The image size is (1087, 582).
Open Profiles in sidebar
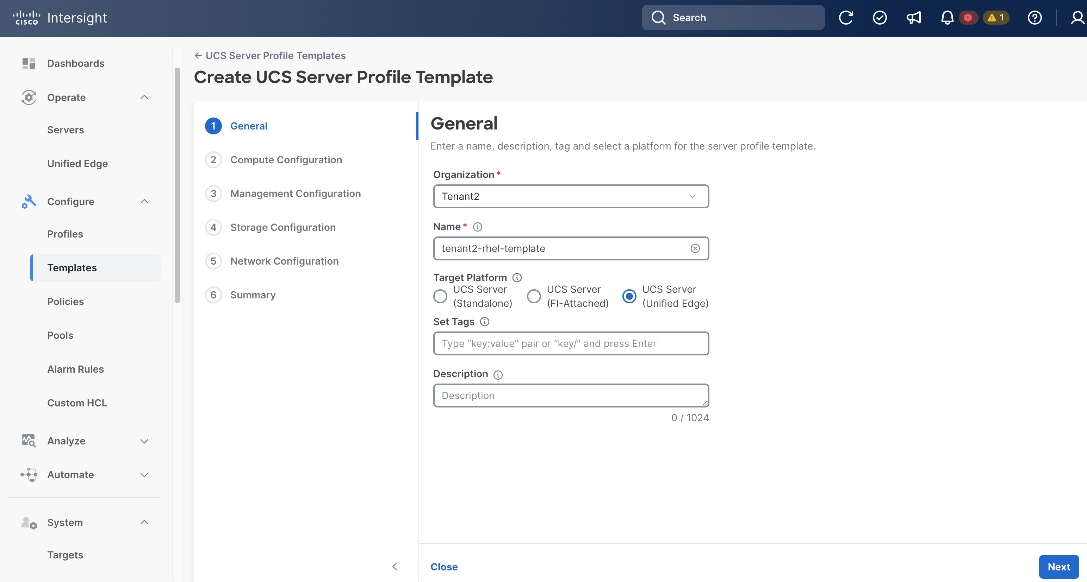coord(65,234)
